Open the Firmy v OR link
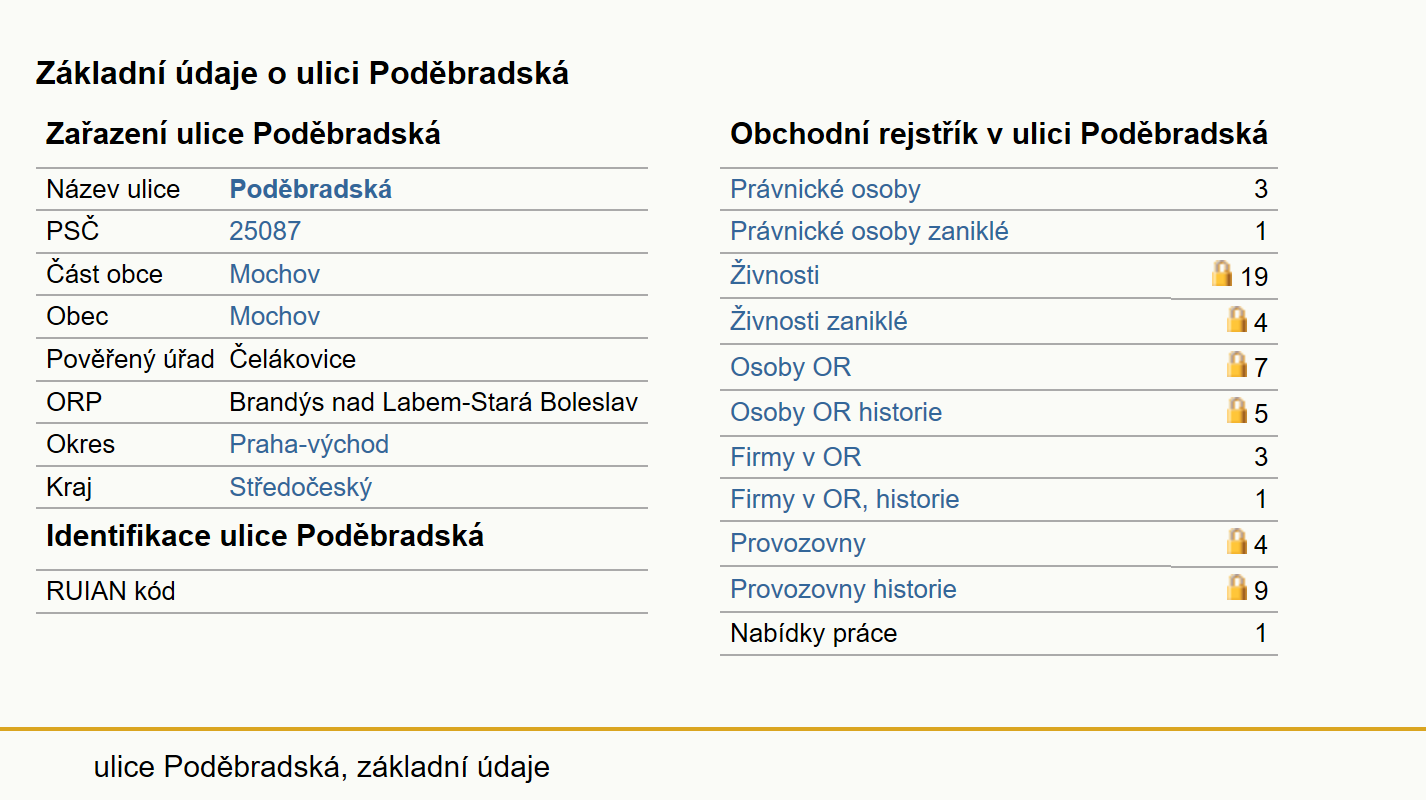 click(x=796, y=457)
